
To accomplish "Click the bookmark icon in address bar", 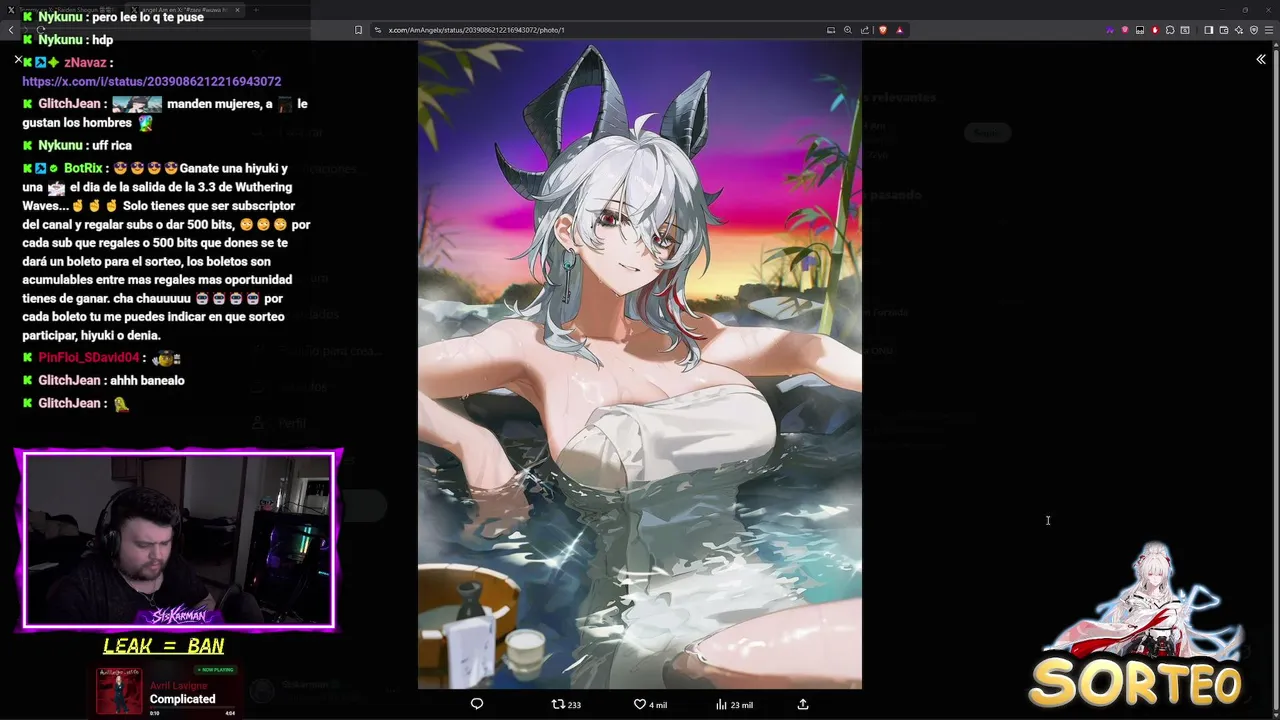I will 358,30.
